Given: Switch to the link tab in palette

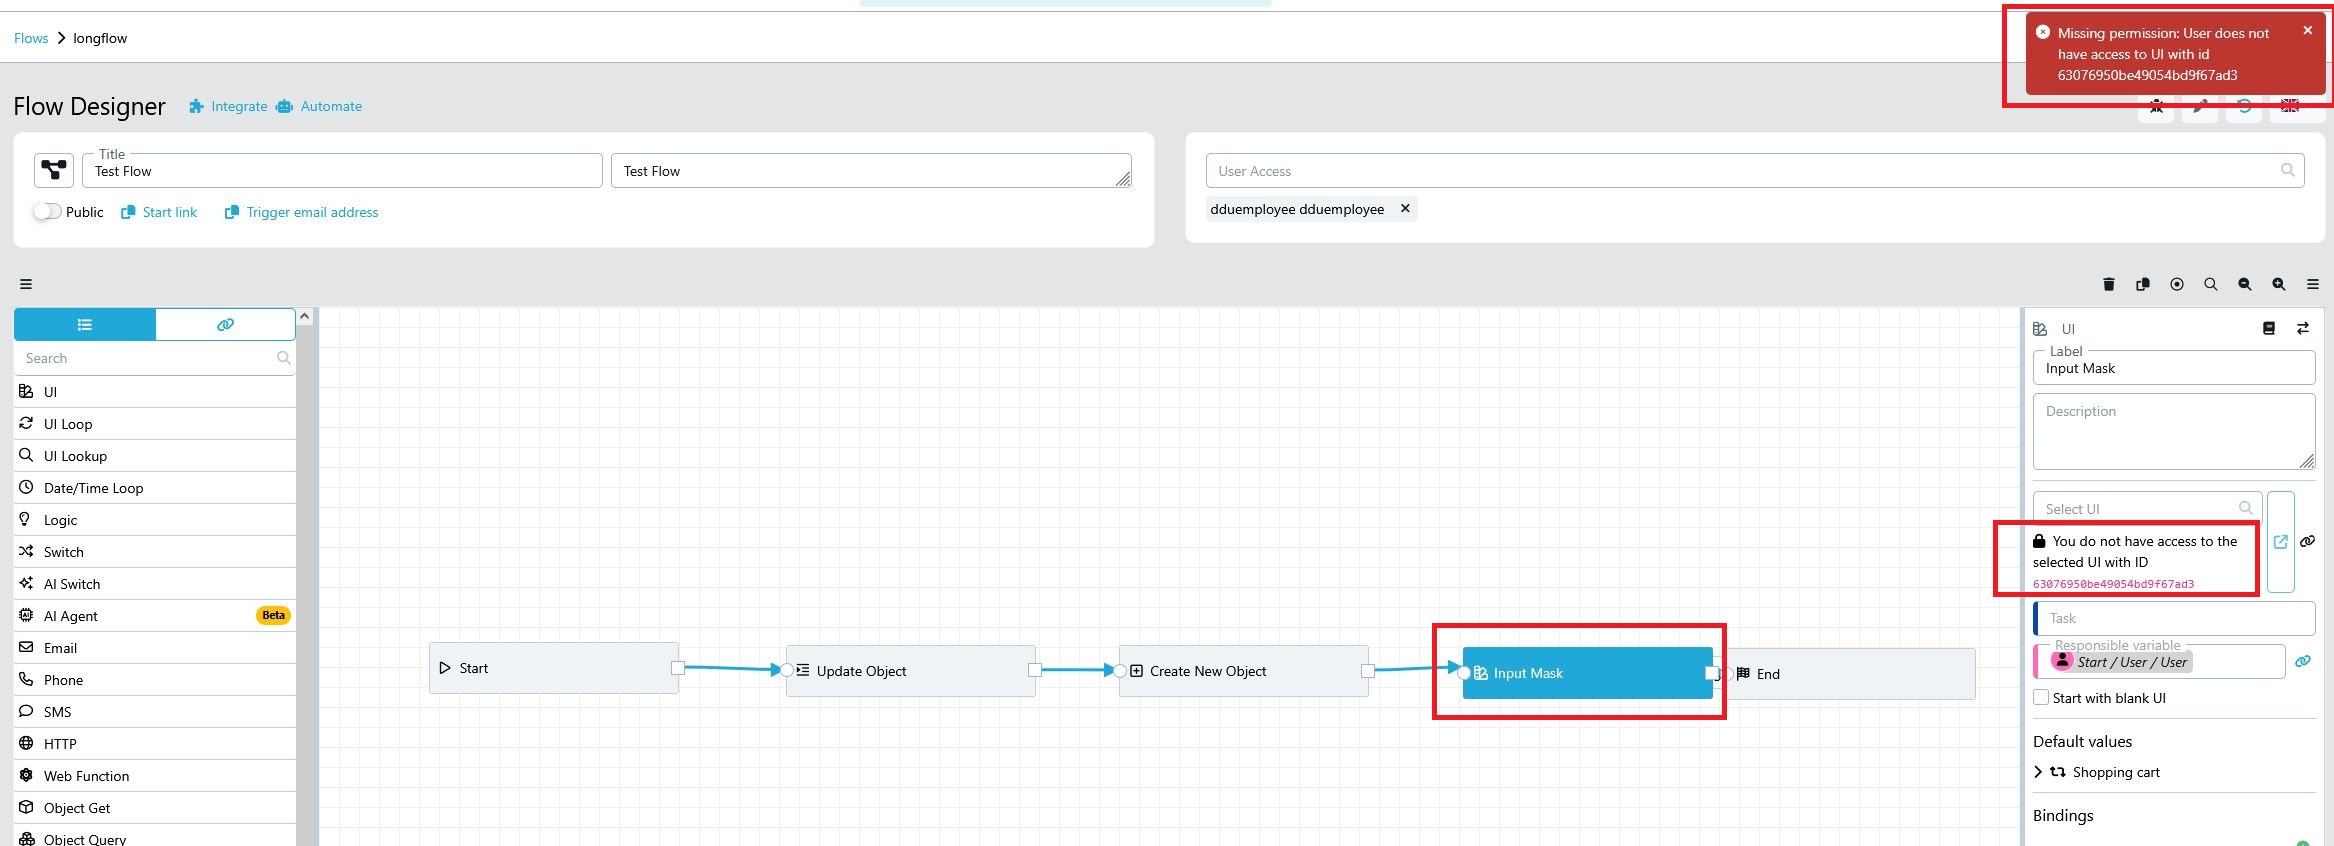Looking at the screenshot, I should click(225, 324).
